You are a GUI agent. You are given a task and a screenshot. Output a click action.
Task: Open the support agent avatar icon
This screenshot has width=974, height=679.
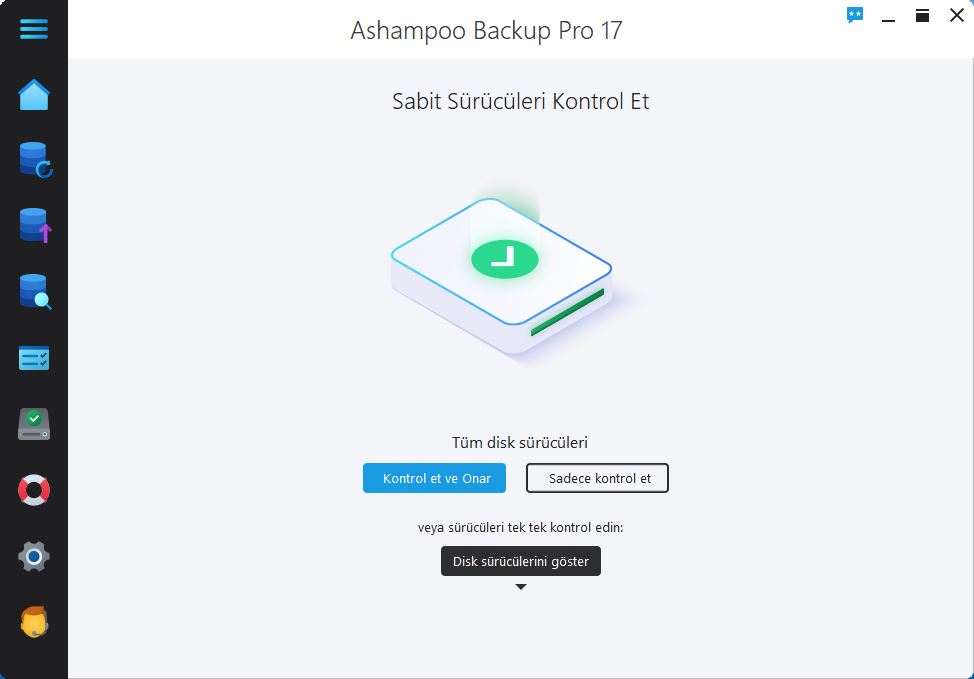[x=34, y=622]
